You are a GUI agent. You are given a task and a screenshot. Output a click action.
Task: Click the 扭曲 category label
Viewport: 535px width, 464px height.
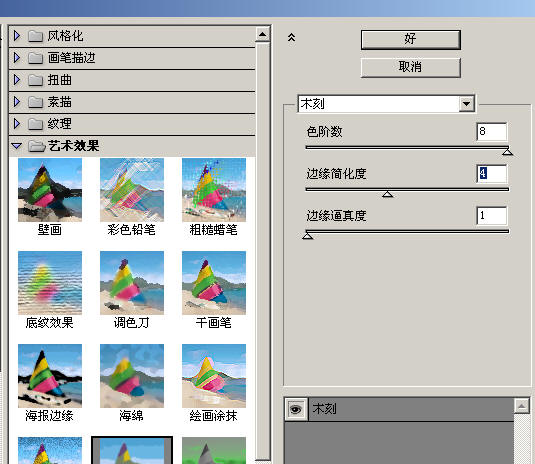point(59,80)
